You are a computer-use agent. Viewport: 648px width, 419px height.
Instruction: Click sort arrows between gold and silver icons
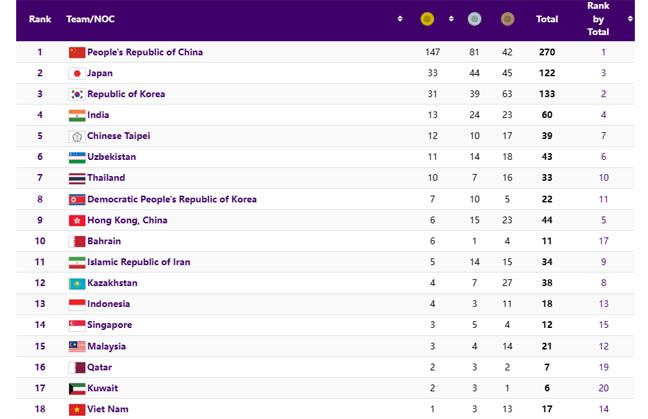point(451,18)
